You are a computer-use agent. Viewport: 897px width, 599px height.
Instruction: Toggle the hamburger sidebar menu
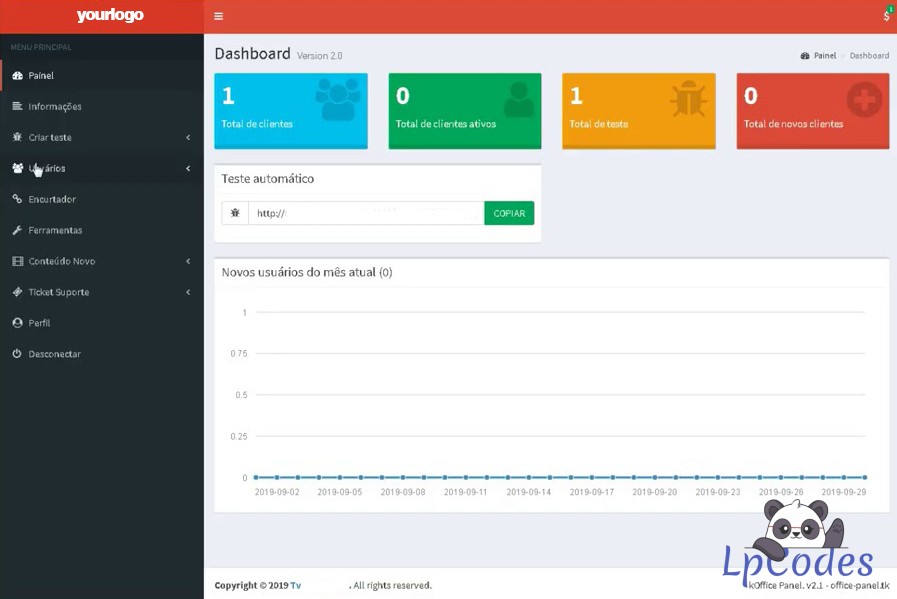click(219, 16)
